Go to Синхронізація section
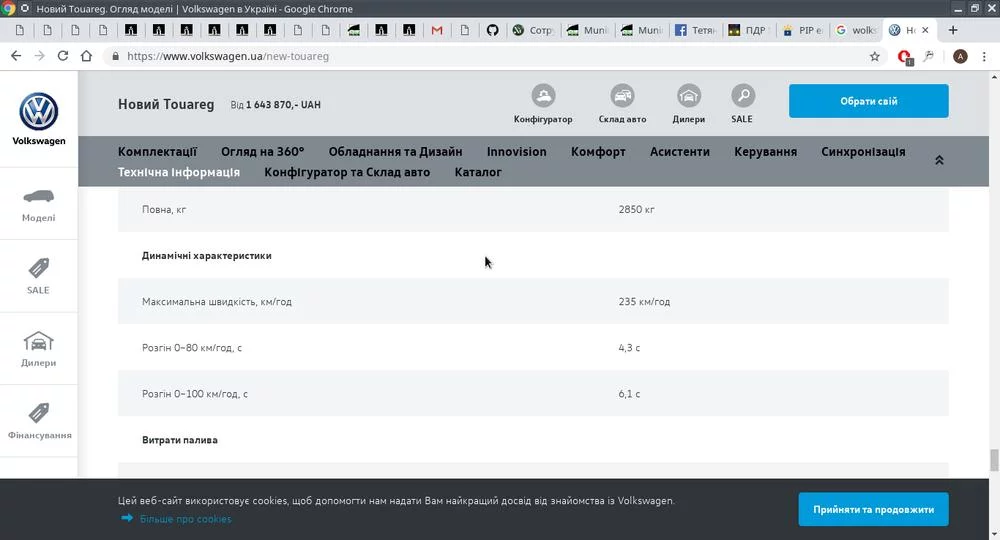This screenshot has width=1000, height=540. 863,152
